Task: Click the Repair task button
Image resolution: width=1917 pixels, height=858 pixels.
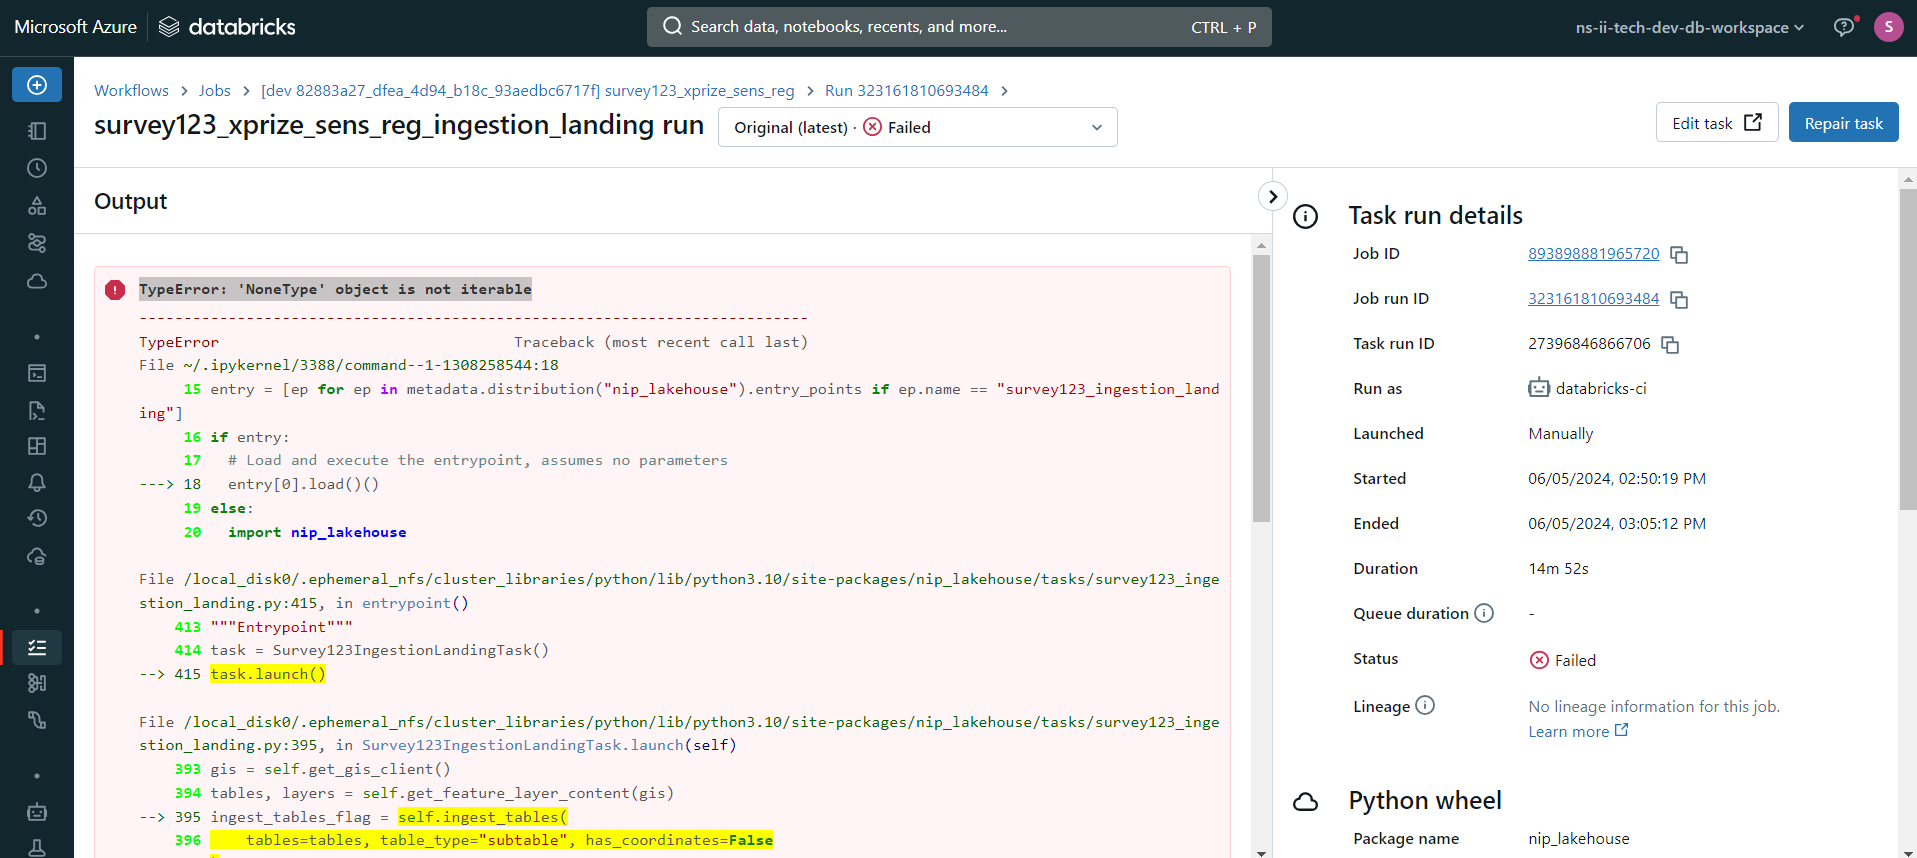Action: [1843, 123]
